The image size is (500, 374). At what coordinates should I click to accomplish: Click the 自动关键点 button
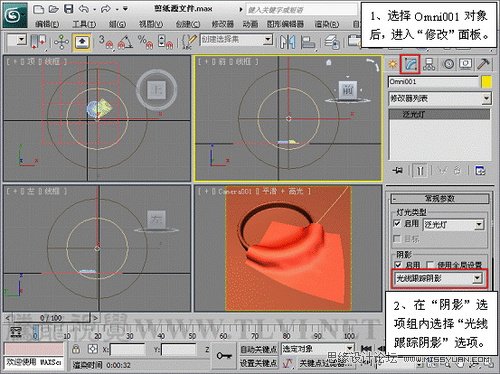pyautogui.click(x=259, y=349)
